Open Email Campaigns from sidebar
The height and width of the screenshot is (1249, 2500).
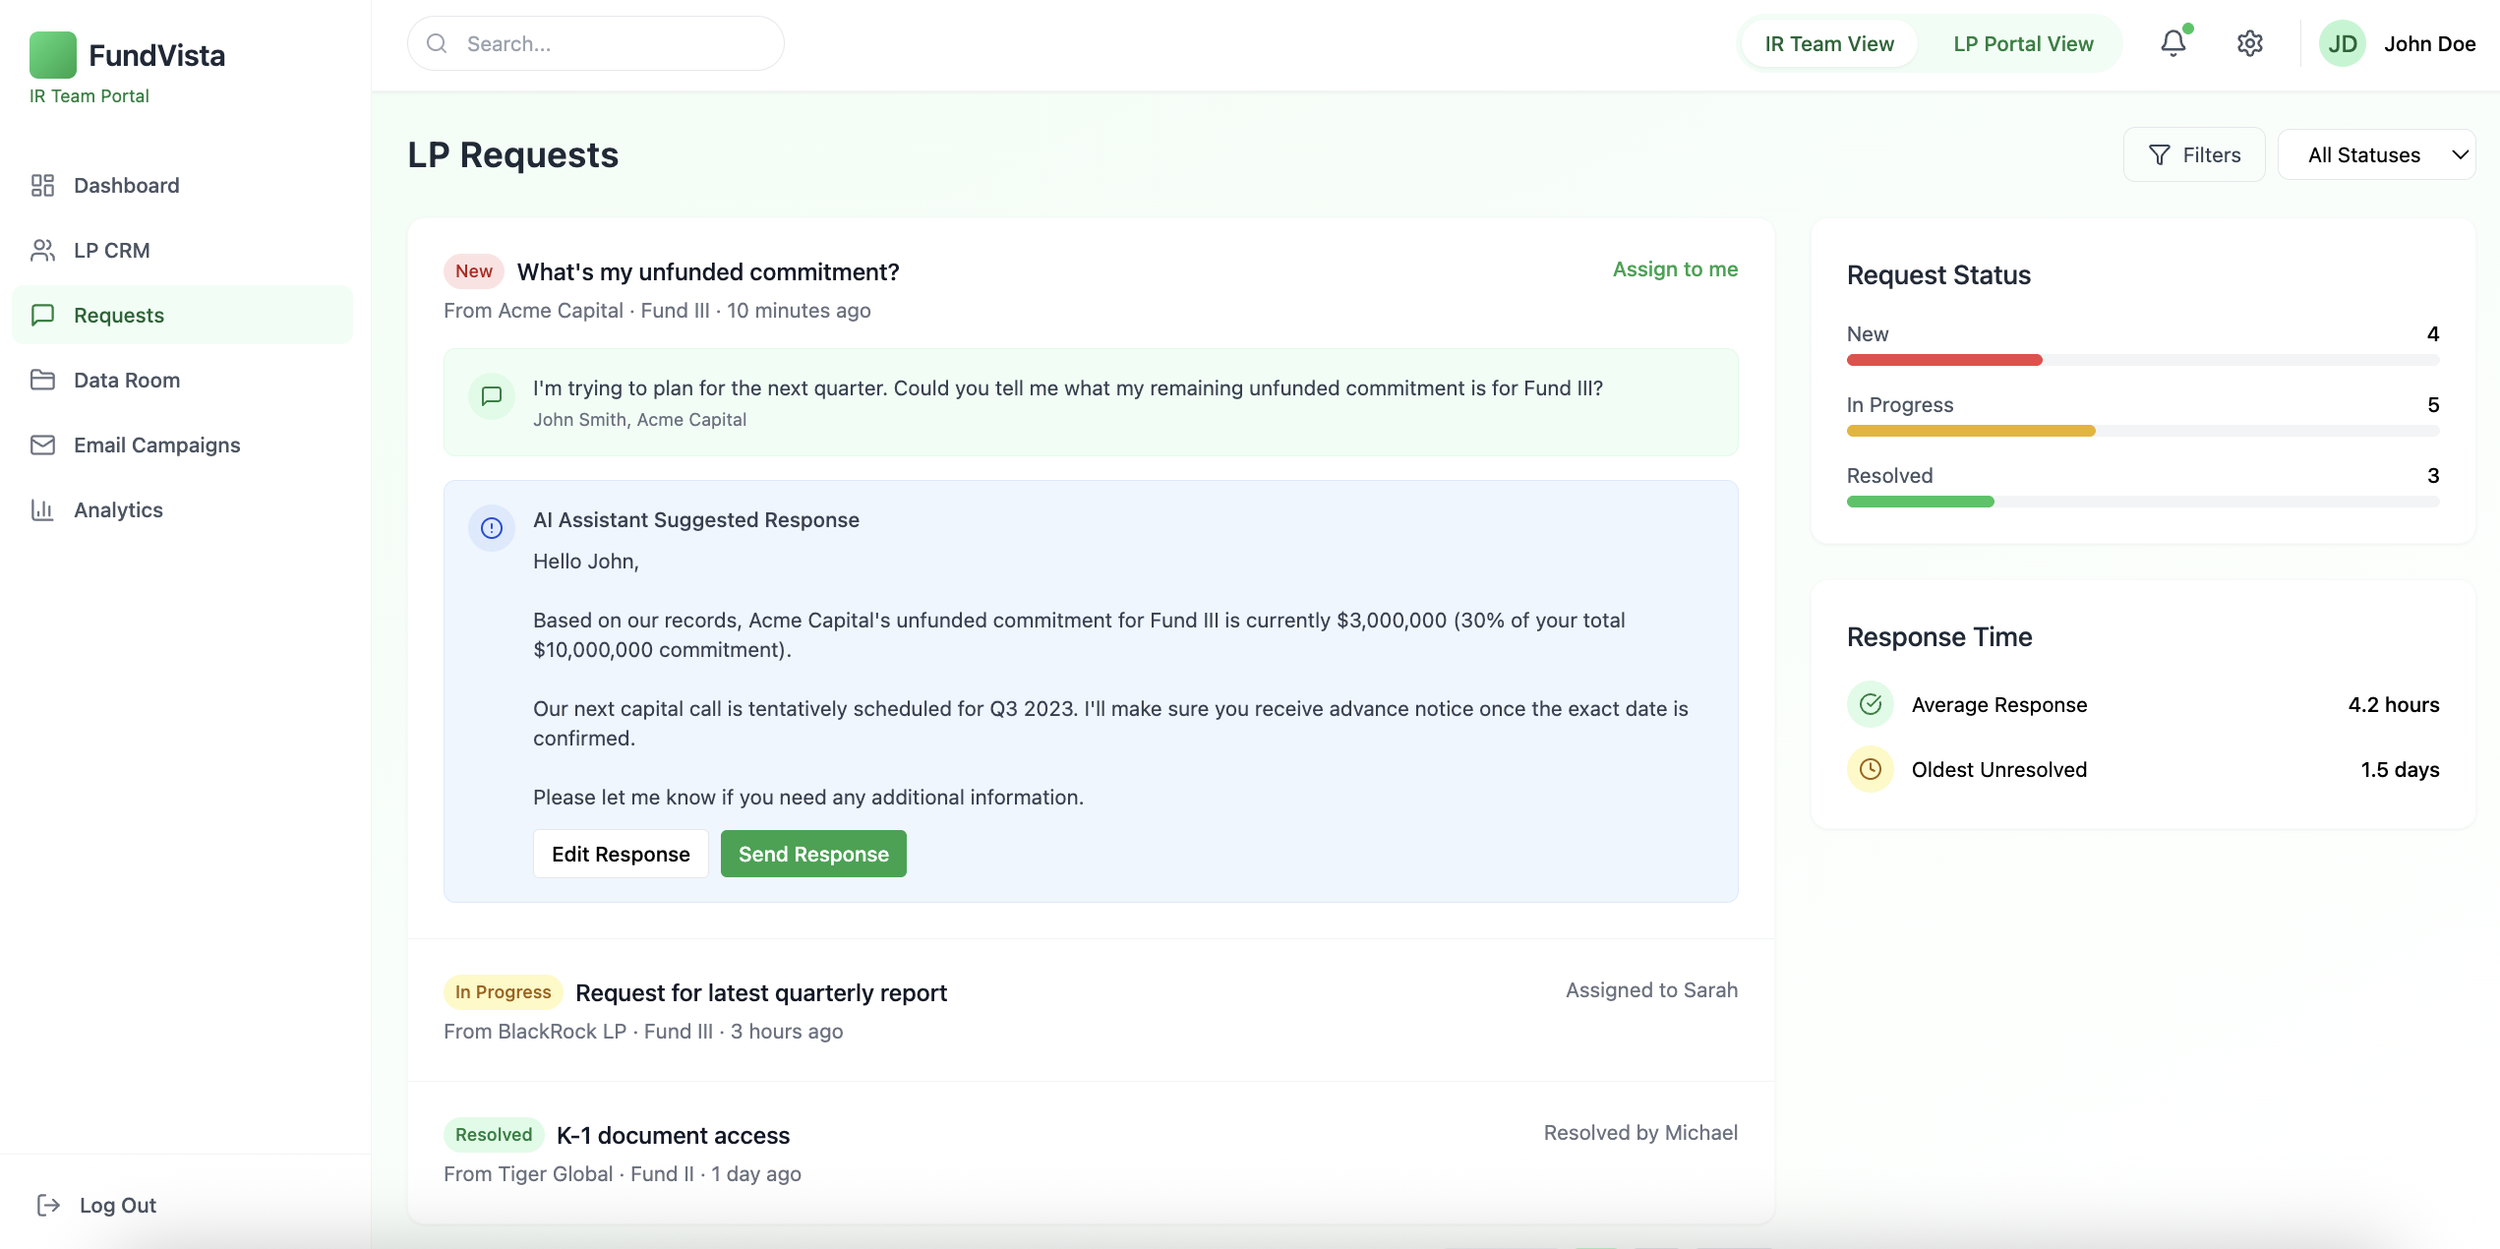tap(157, 445)
